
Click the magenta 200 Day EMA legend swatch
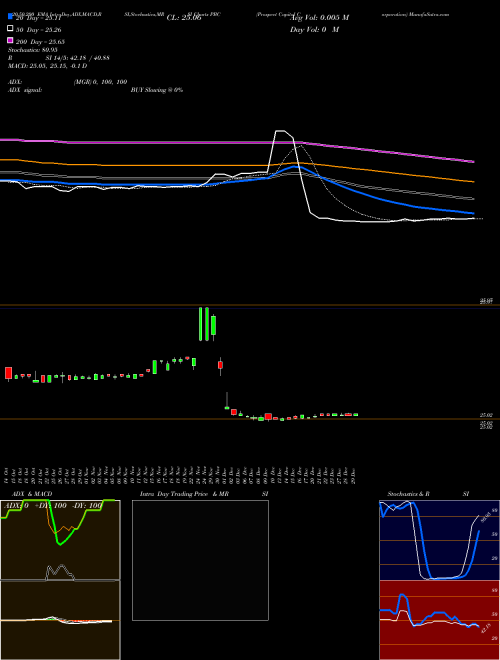coord(10,40)
